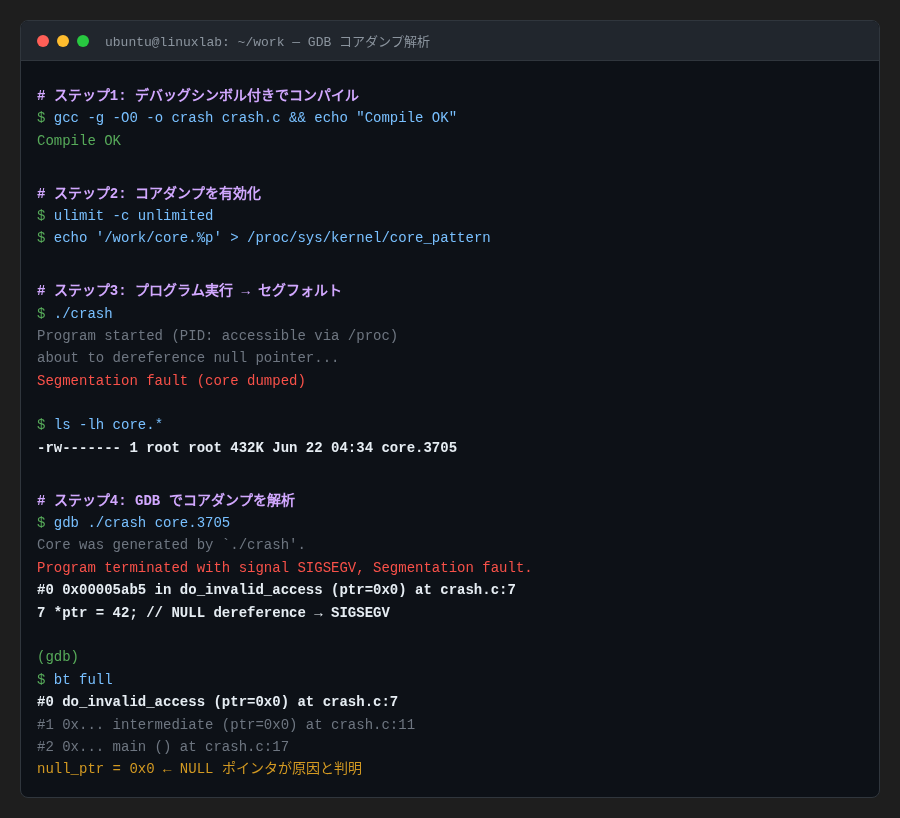
Task: Click the 'Segmentation fault (core dumped)' error
Action: pos(171,381)
